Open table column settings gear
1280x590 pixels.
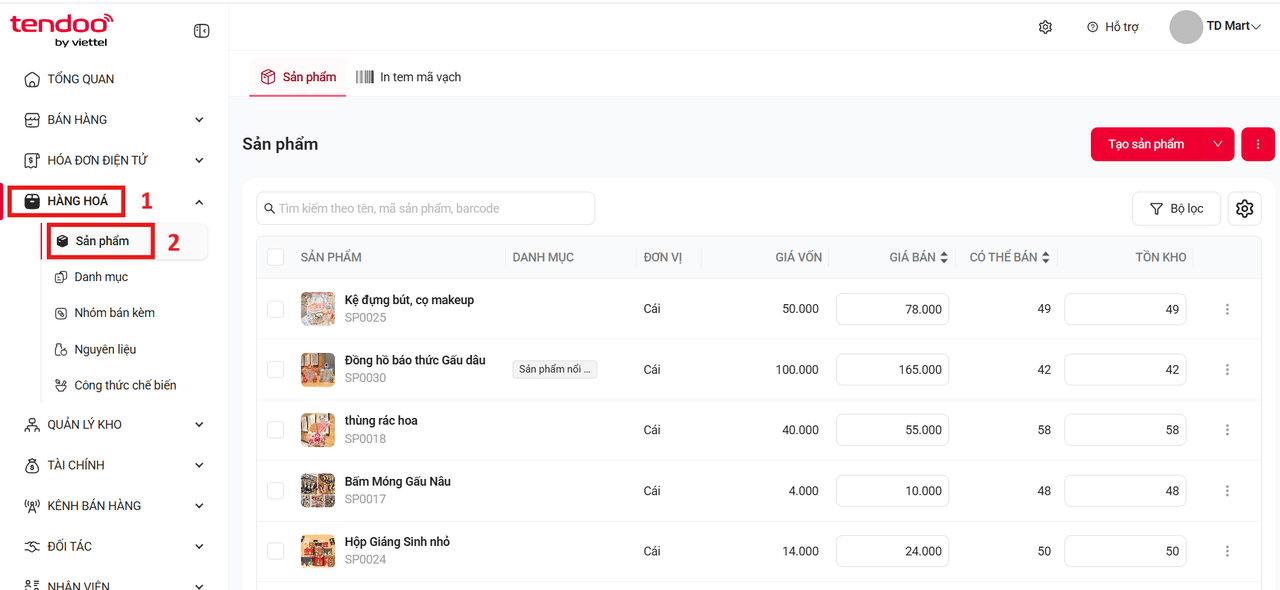tap(1244, 208)
